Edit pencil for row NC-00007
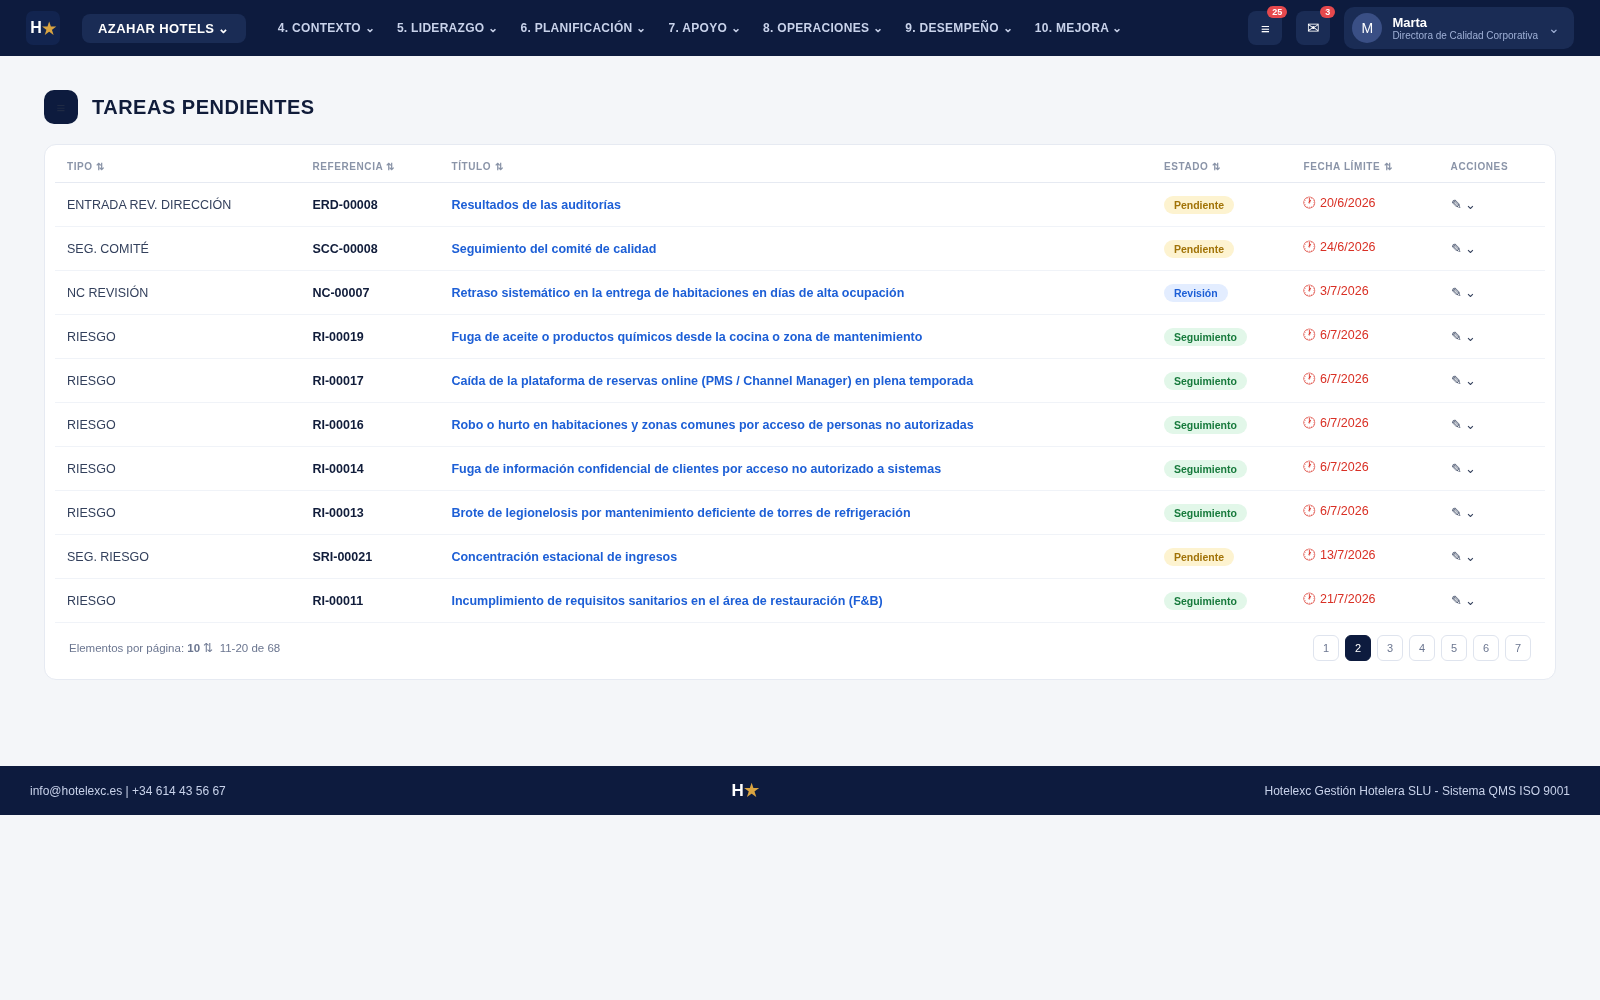 coord(1456,293)
